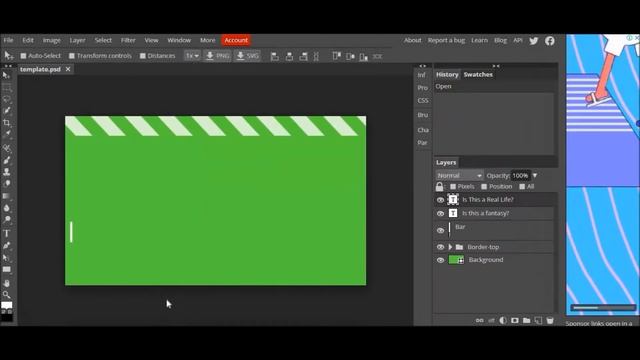Click the trash icon to delete layer
The height and width of the screenshot is (360, 640).
(550, 320)
